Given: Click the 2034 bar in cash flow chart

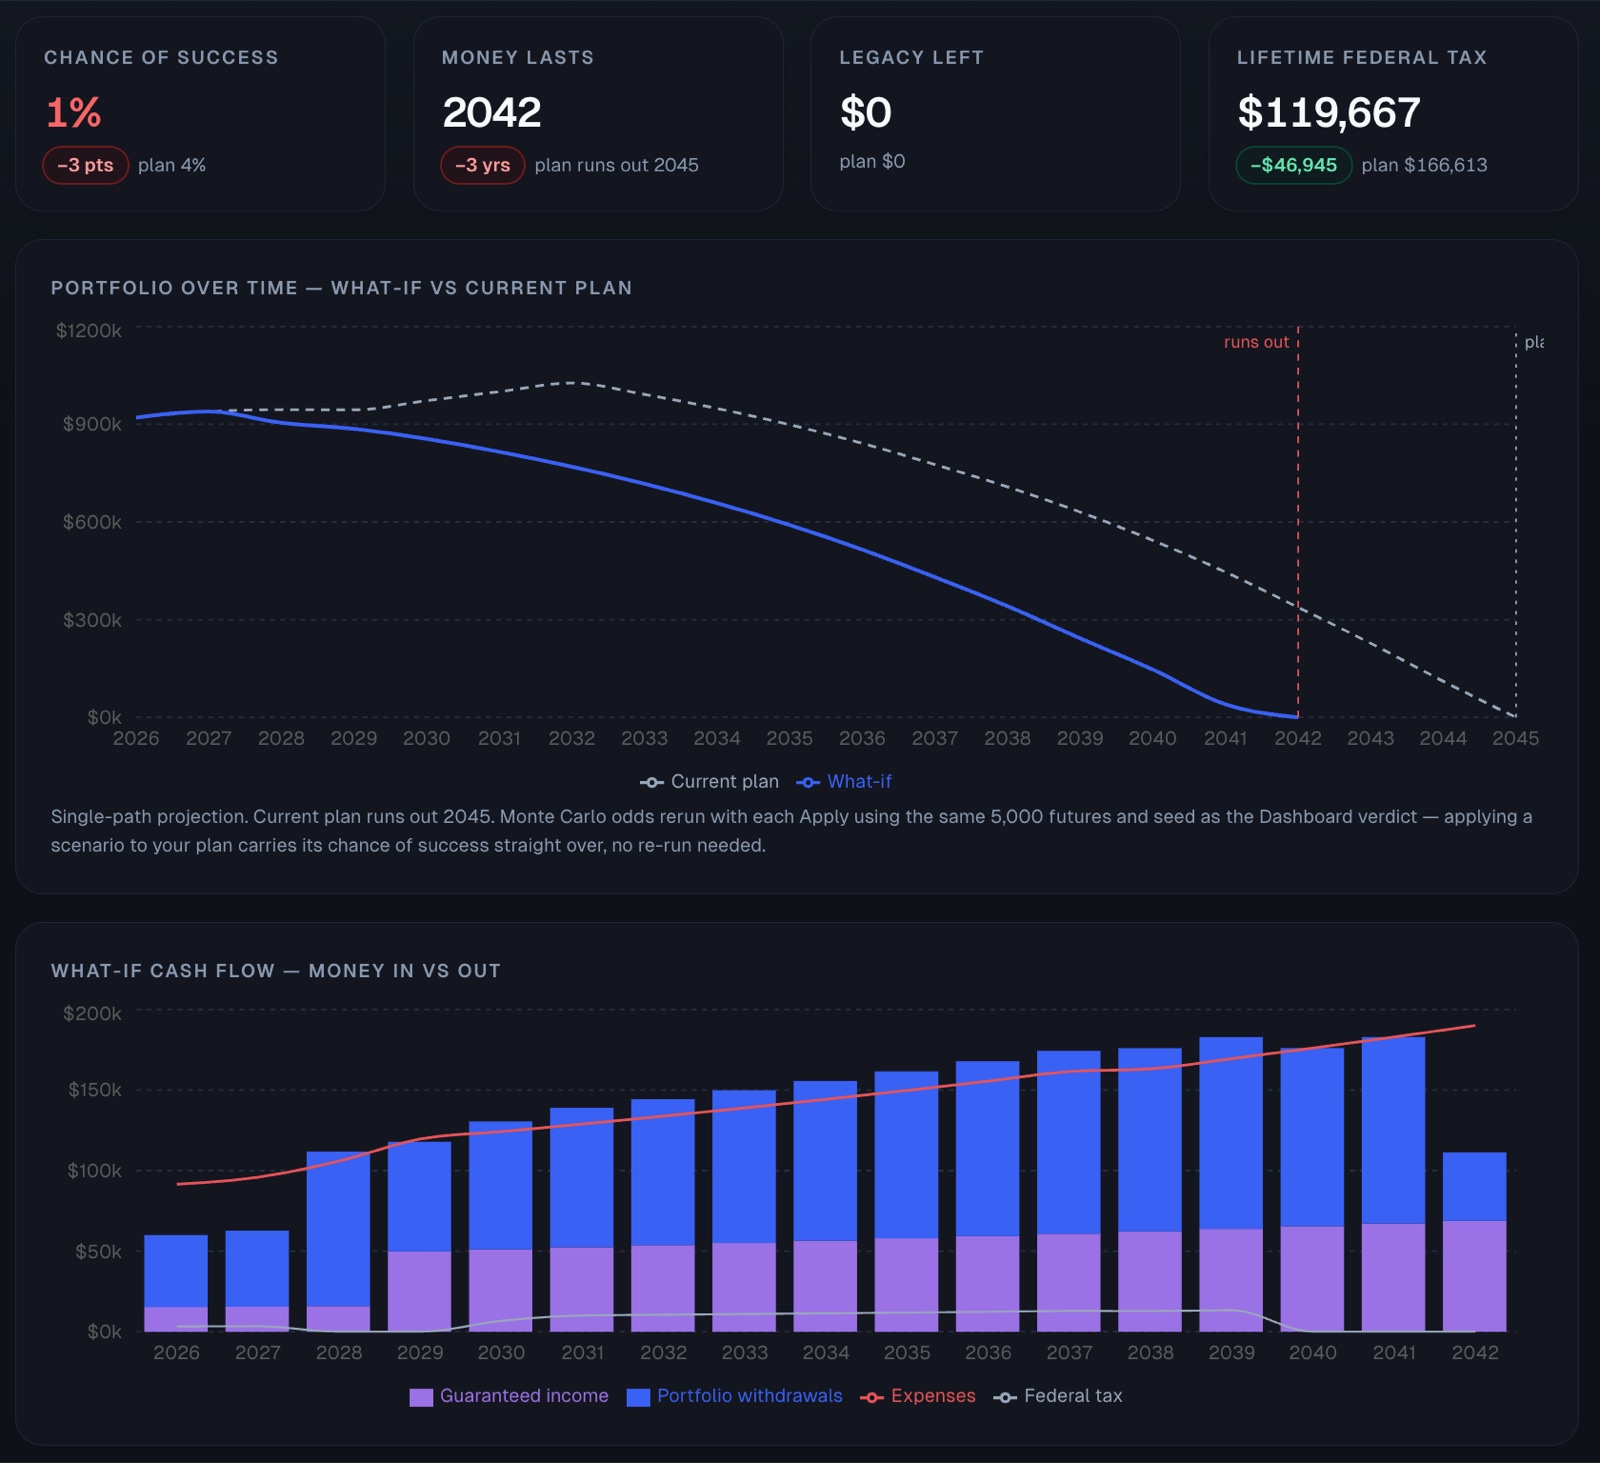Looking at the screenshot, I should (x=825, y=1206).
